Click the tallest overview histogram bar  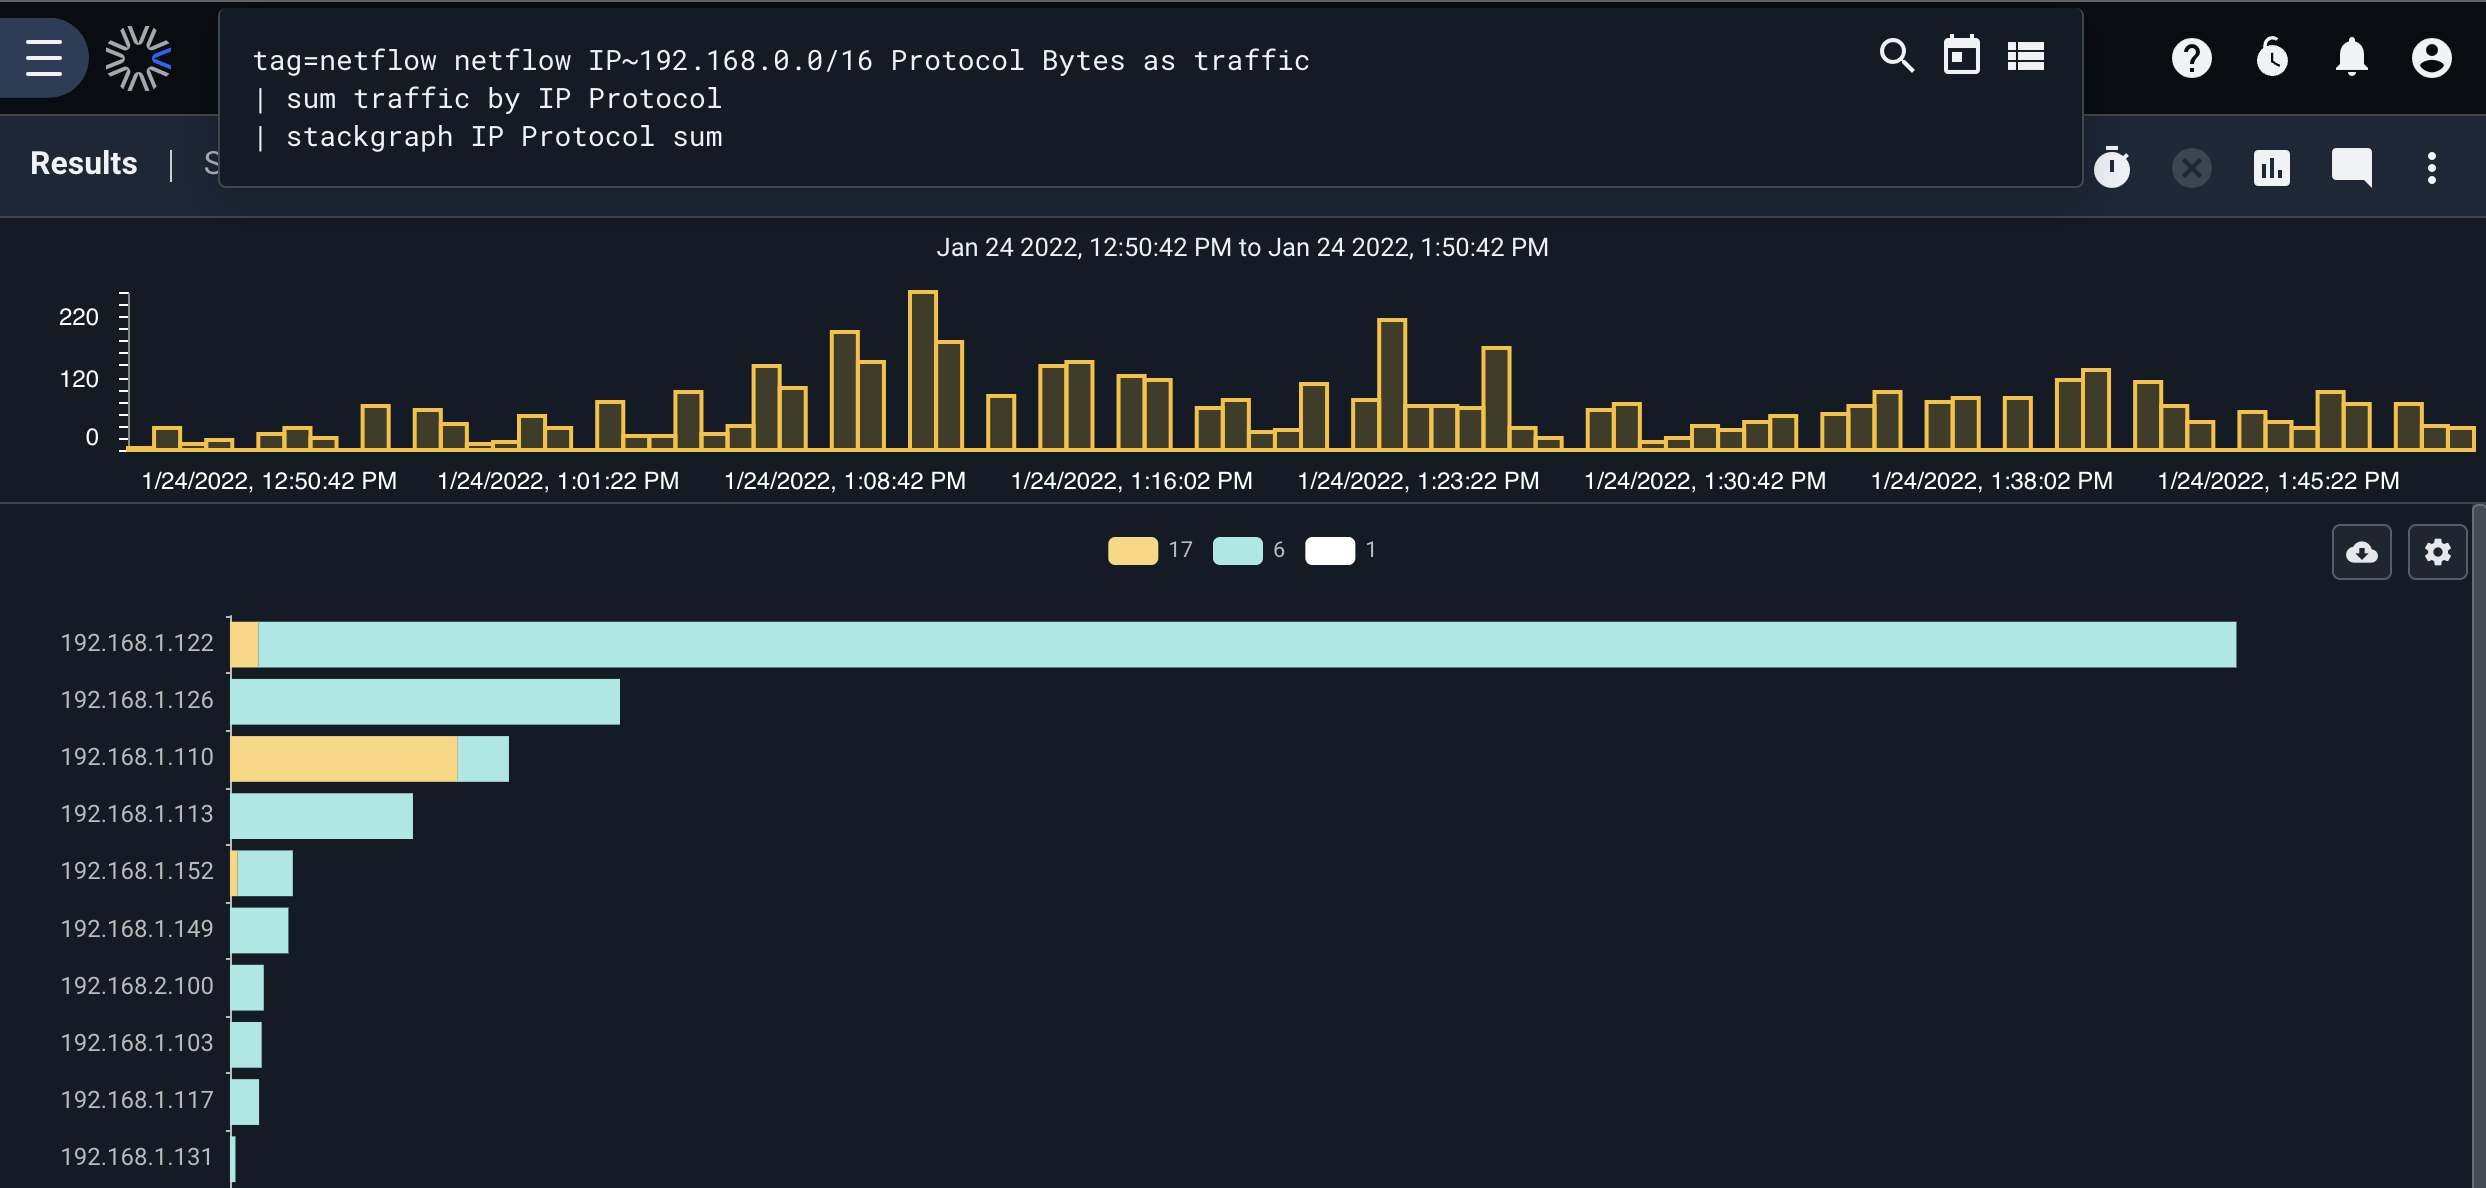click(922, 370)
